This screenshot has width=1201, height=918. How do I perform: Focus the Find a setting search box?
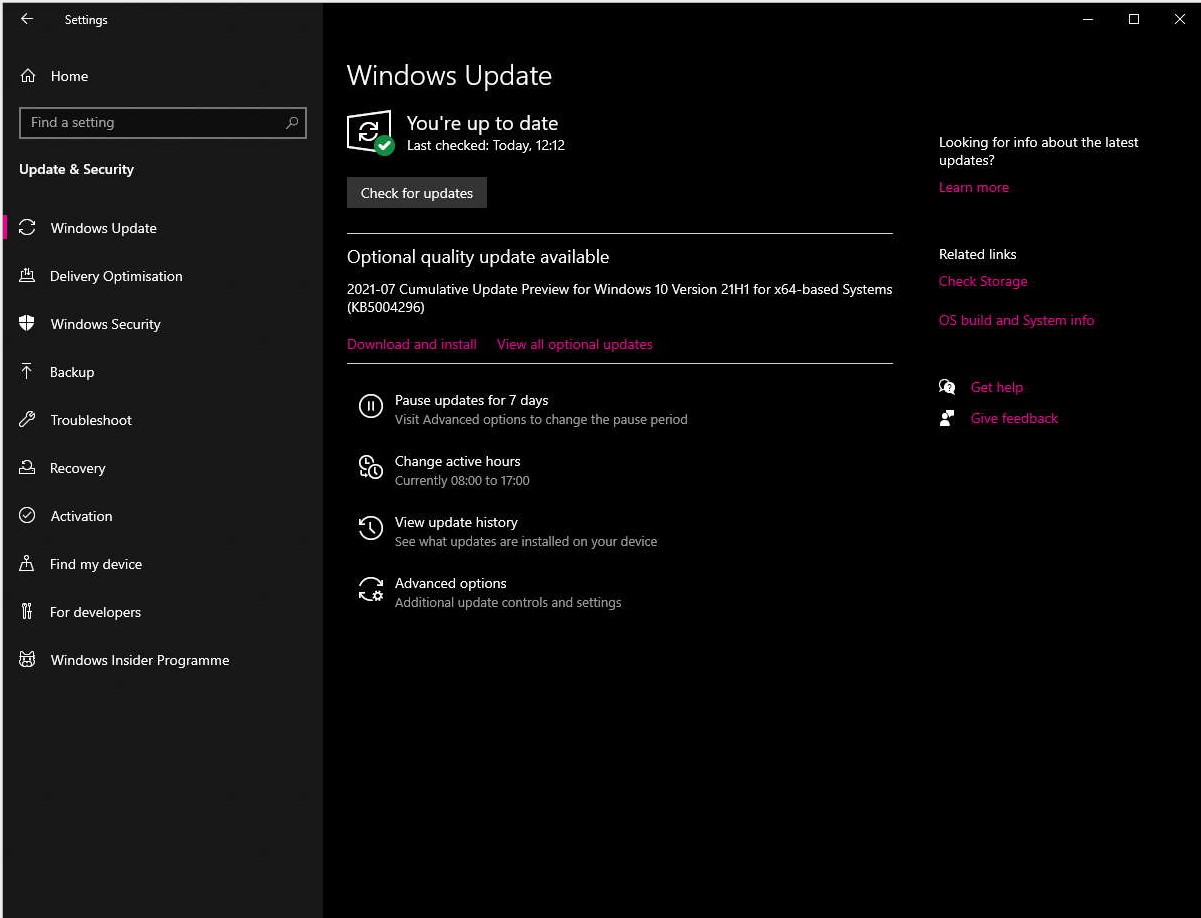coord(150,123)
